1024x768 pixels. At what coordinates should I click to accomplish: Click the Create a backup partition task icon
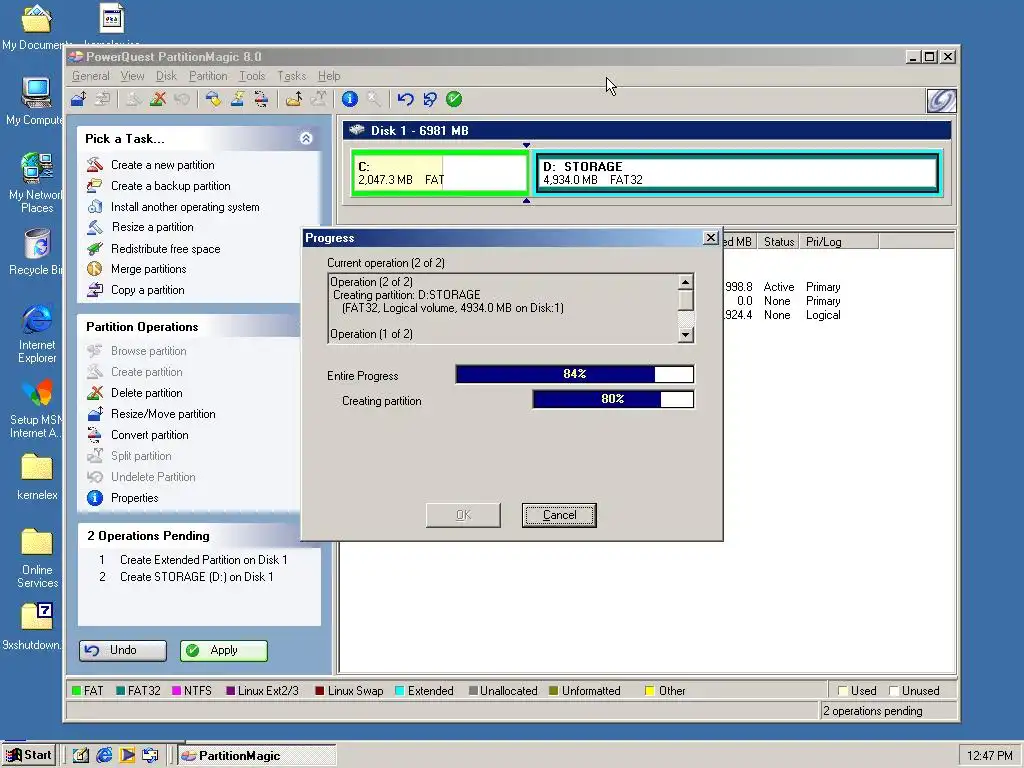(95, 185)
